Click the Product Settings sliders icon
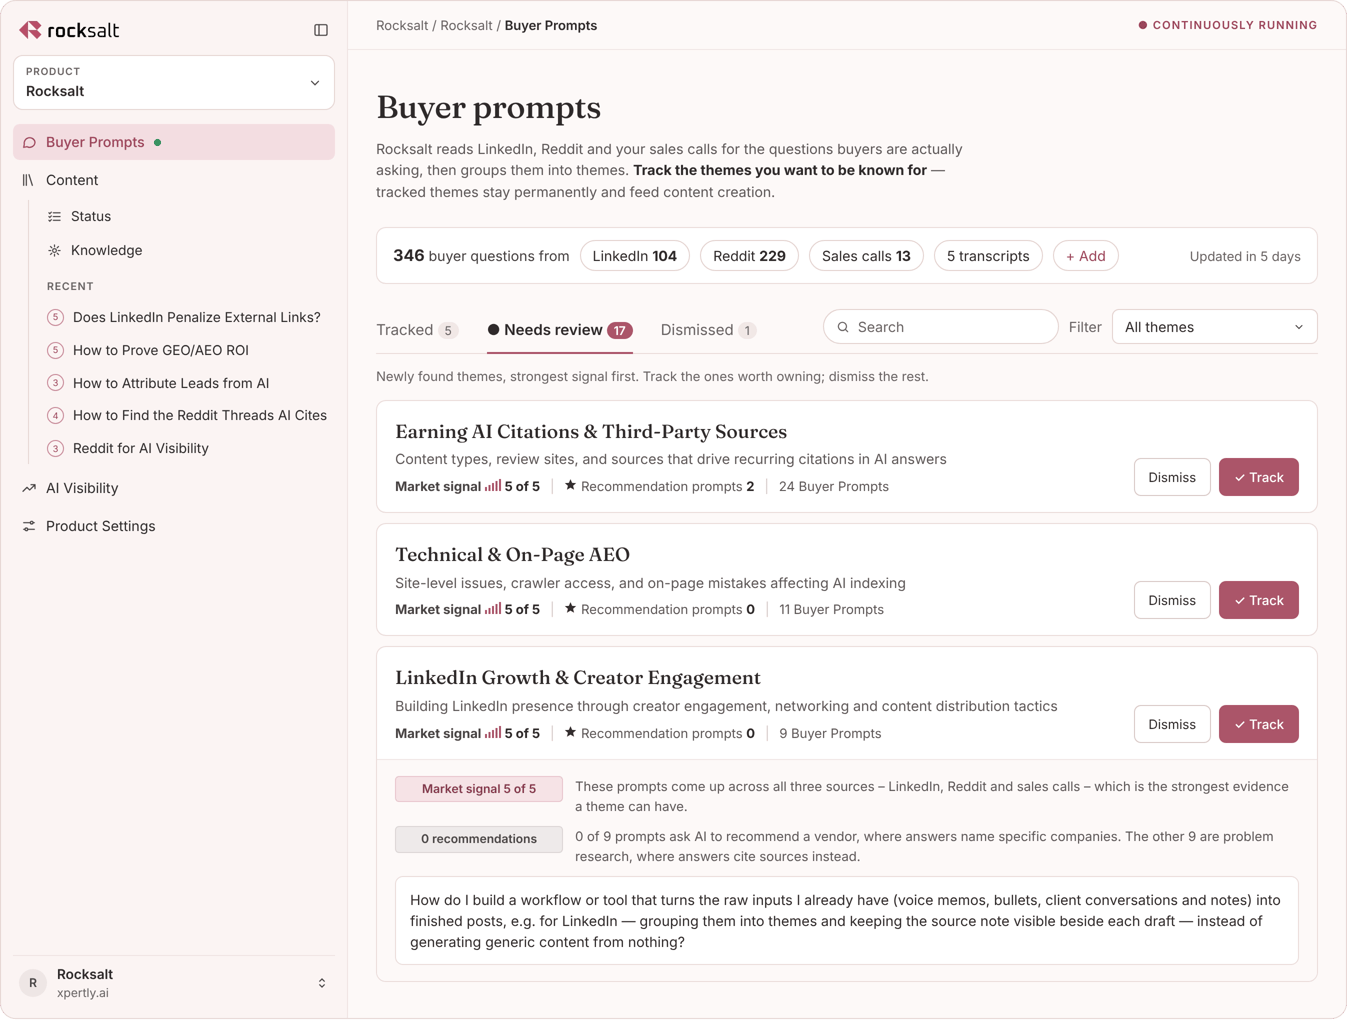1347x1020 pixels. point(29,526)
